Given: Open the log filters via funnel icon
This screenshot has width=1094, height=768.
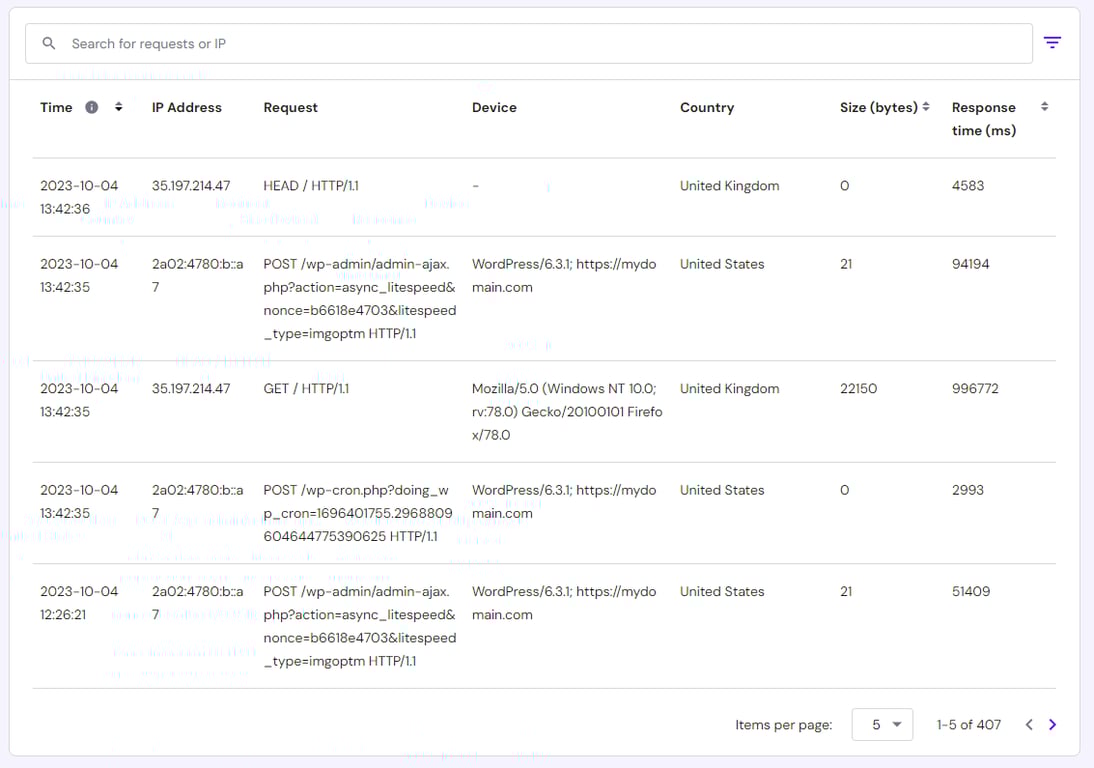Looking at the screenshot, I should point(1052,42).
